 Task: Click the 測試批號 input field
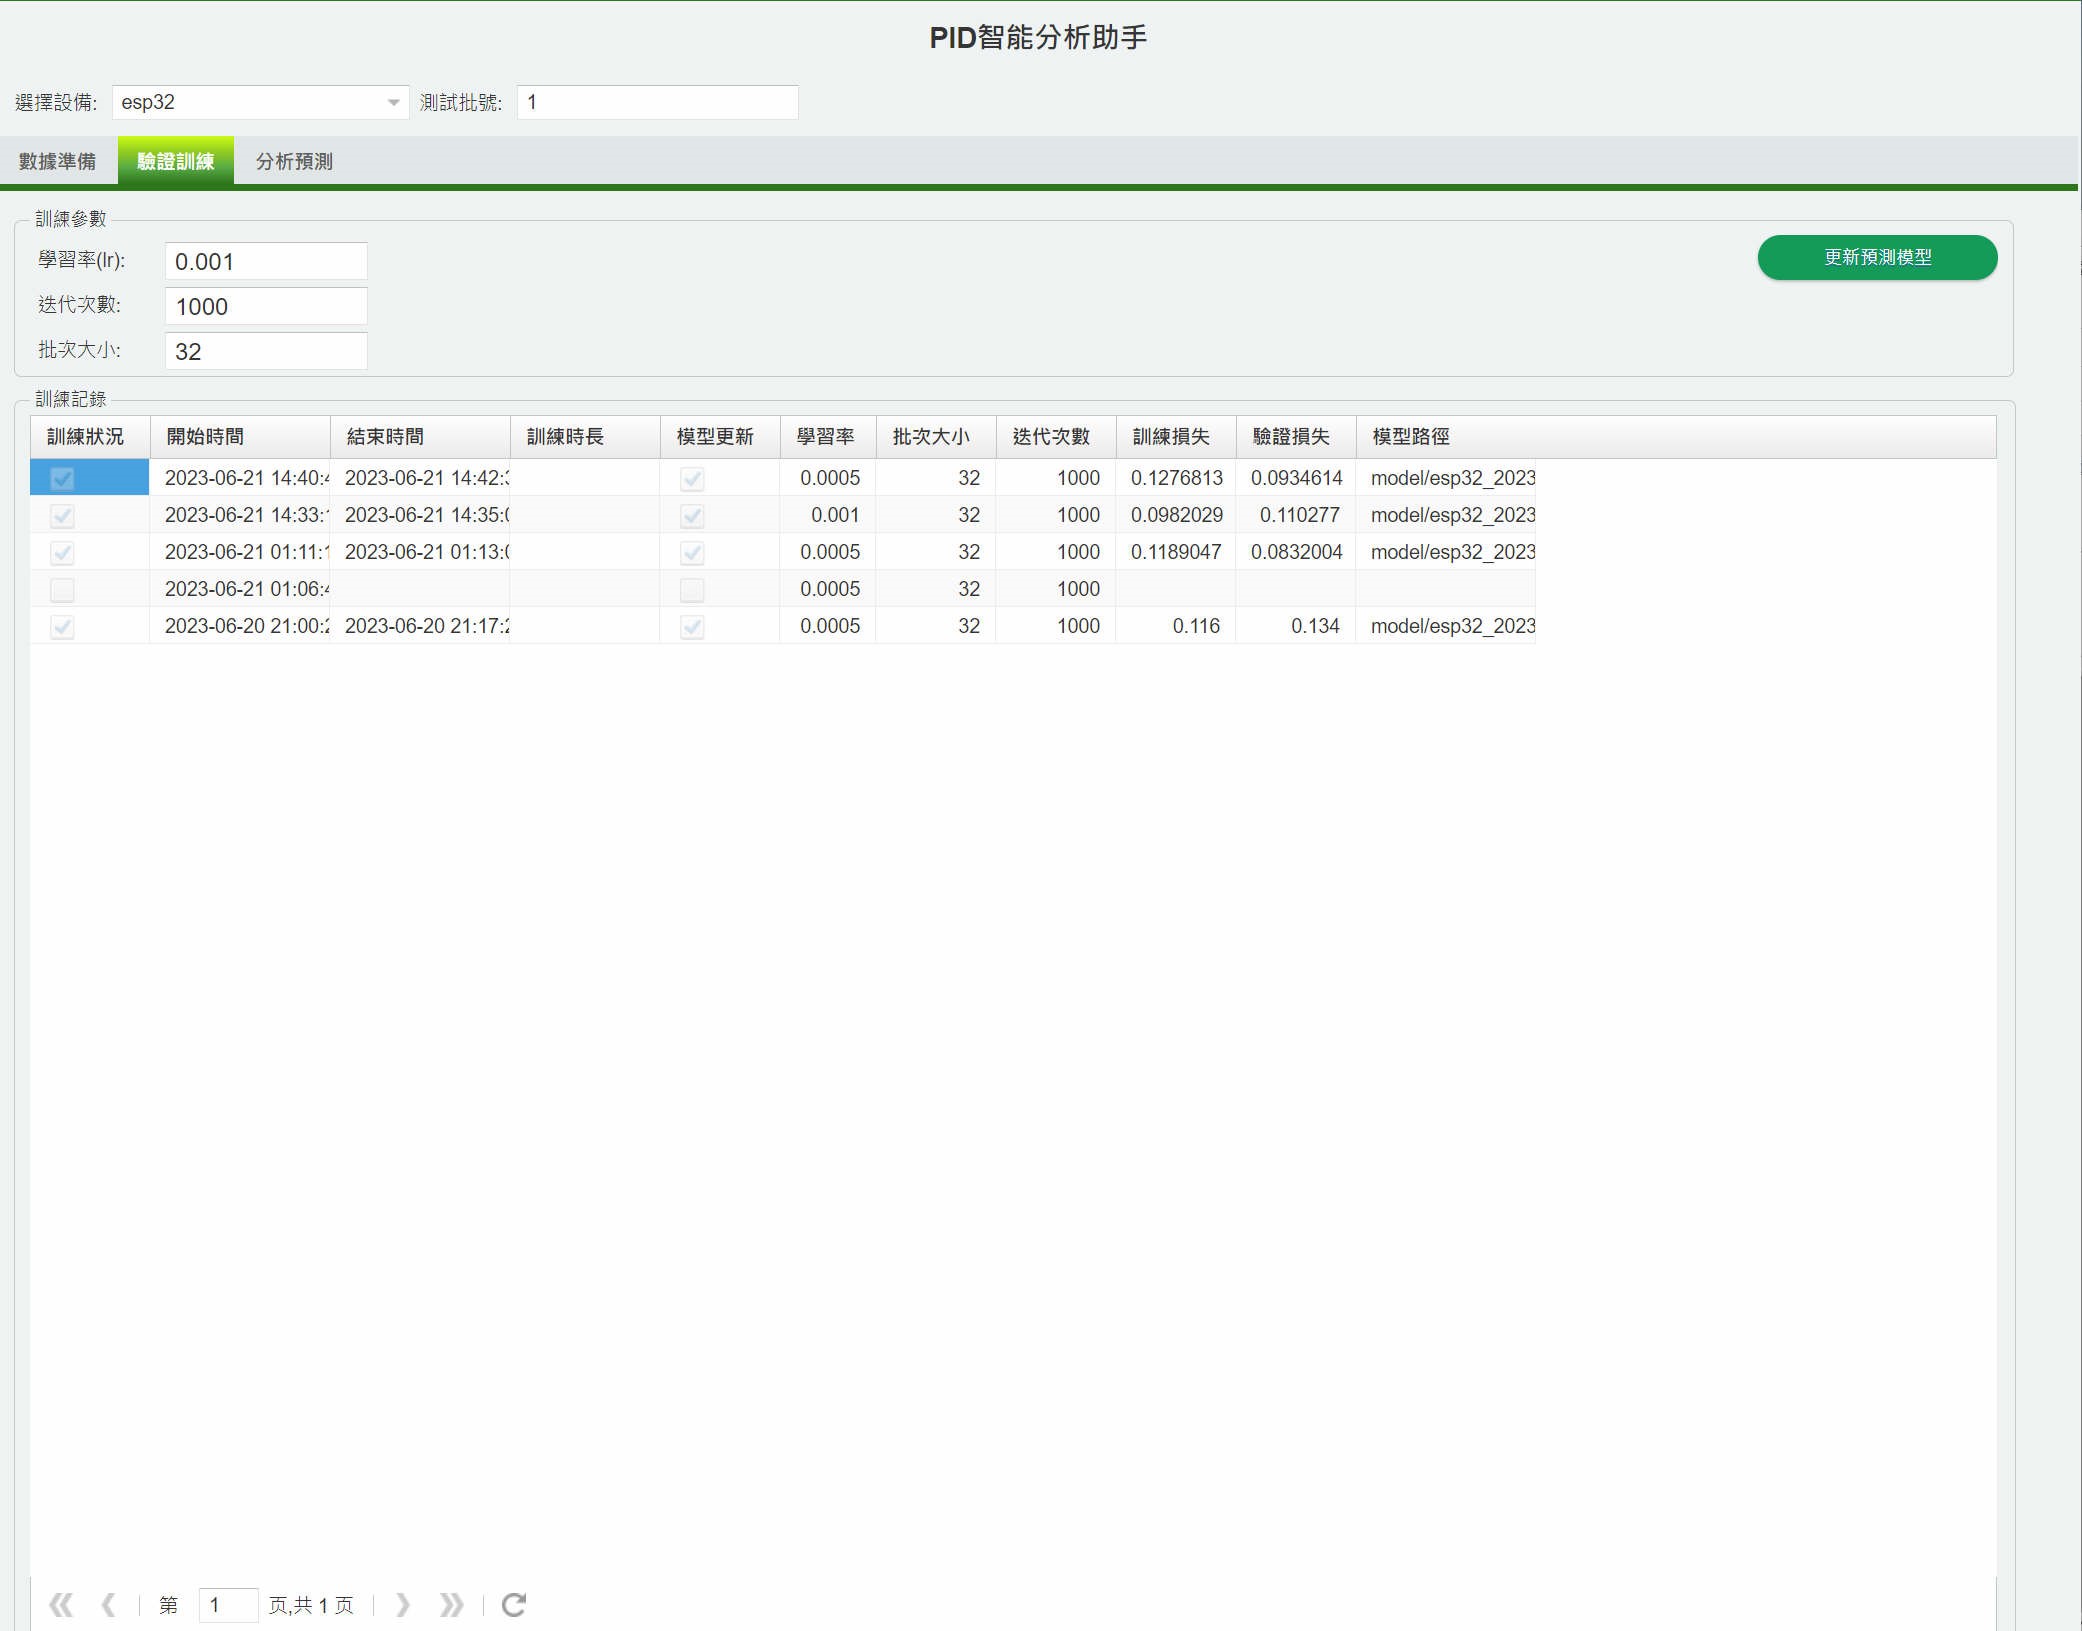[657, 103]
